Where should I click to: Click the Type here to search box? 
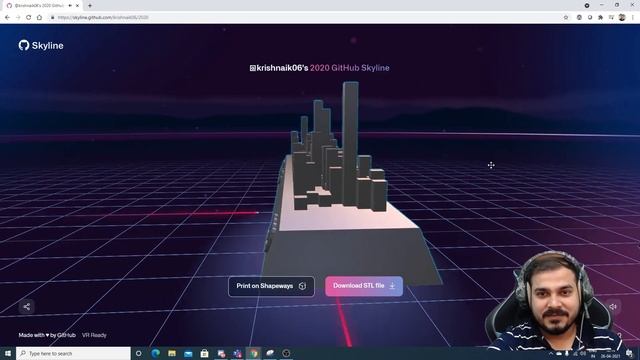(73, 353)
